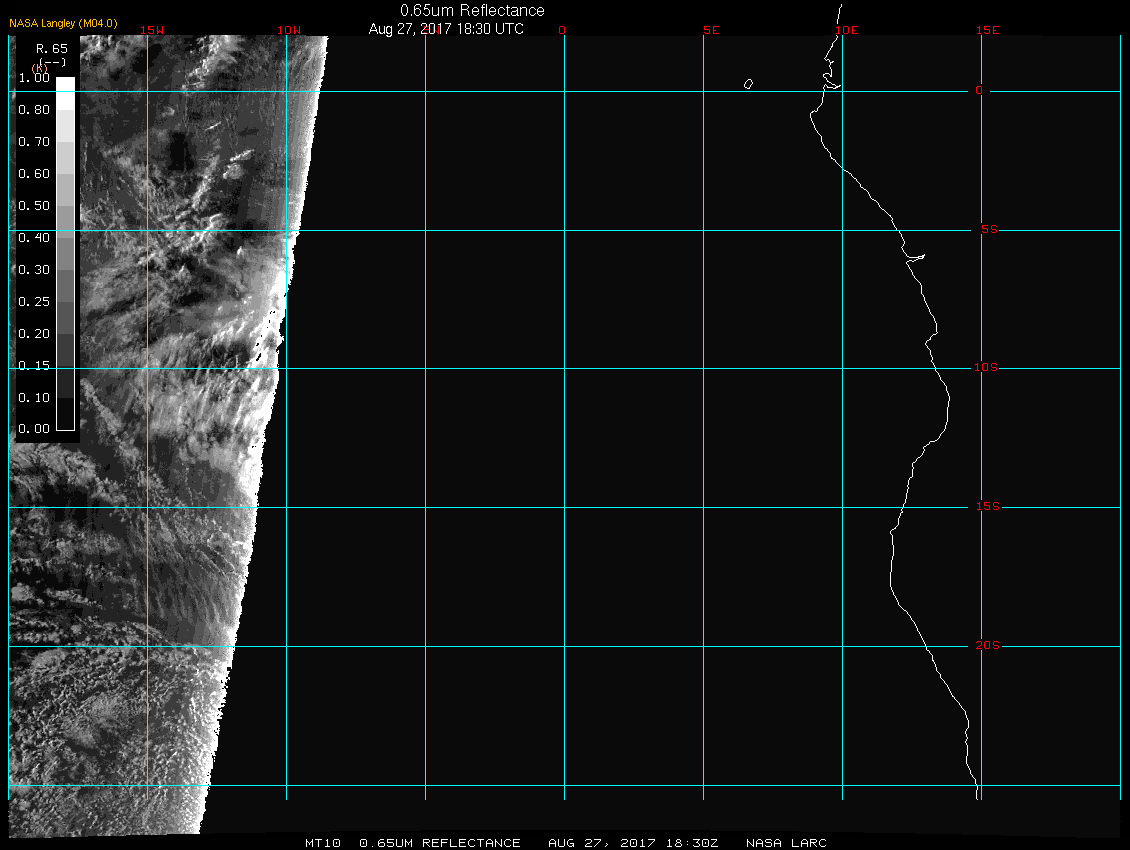The width and height of the screenshot is (1130, 850).
Task: Click the 0.80 colorbar value
Action: 34,110
